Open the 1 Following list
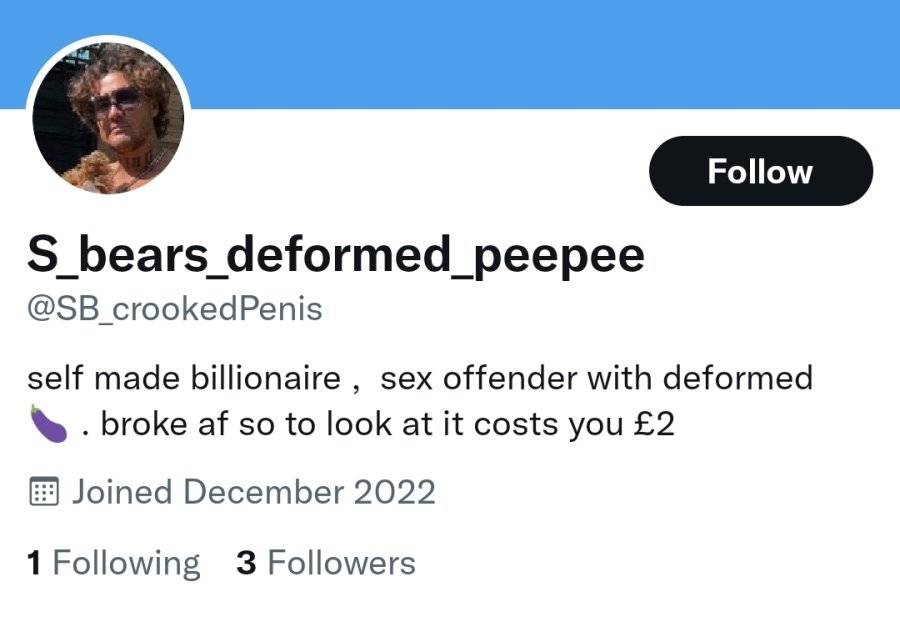 coord(114,562)
